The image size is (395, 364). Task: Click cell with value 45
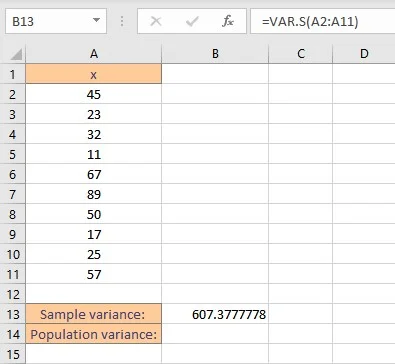(x=94, y=94)
